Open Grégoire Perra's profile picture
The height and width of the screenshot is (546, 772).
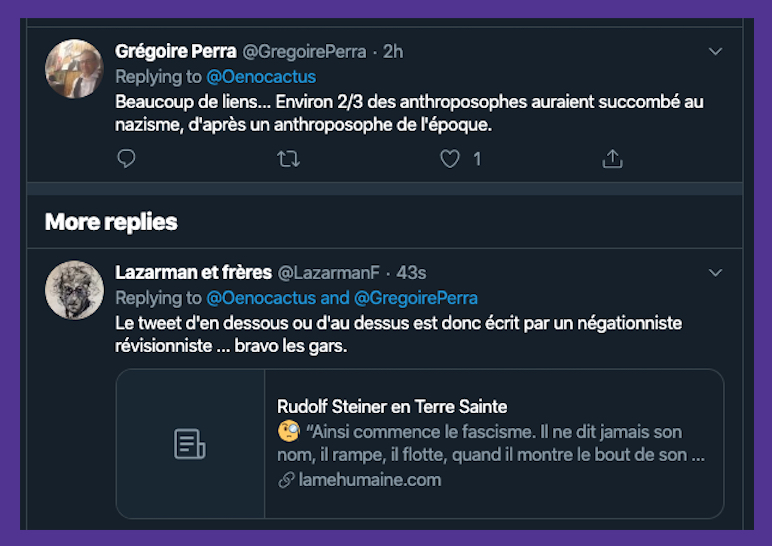click(75, 69)
